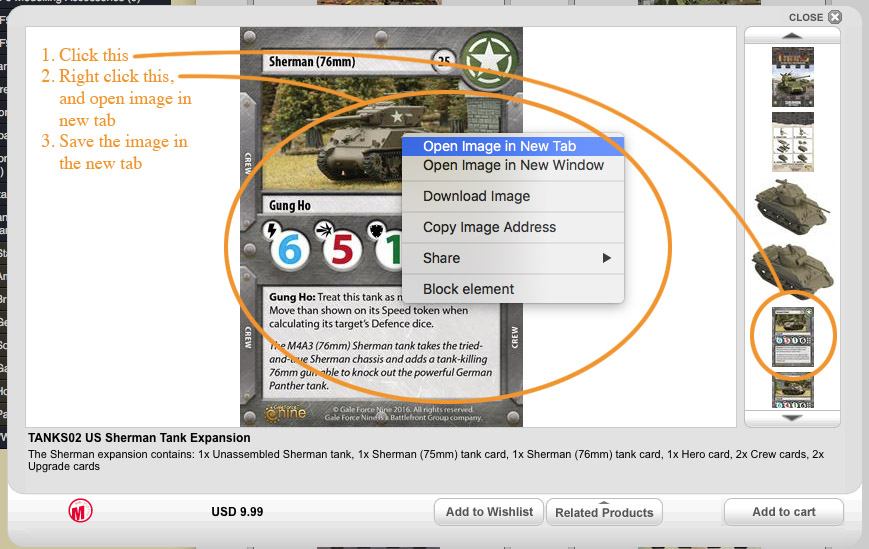The width and height of the screenshot is (869, 549).
Task: Click the card's 25 point cost badge
Action: 444,60
